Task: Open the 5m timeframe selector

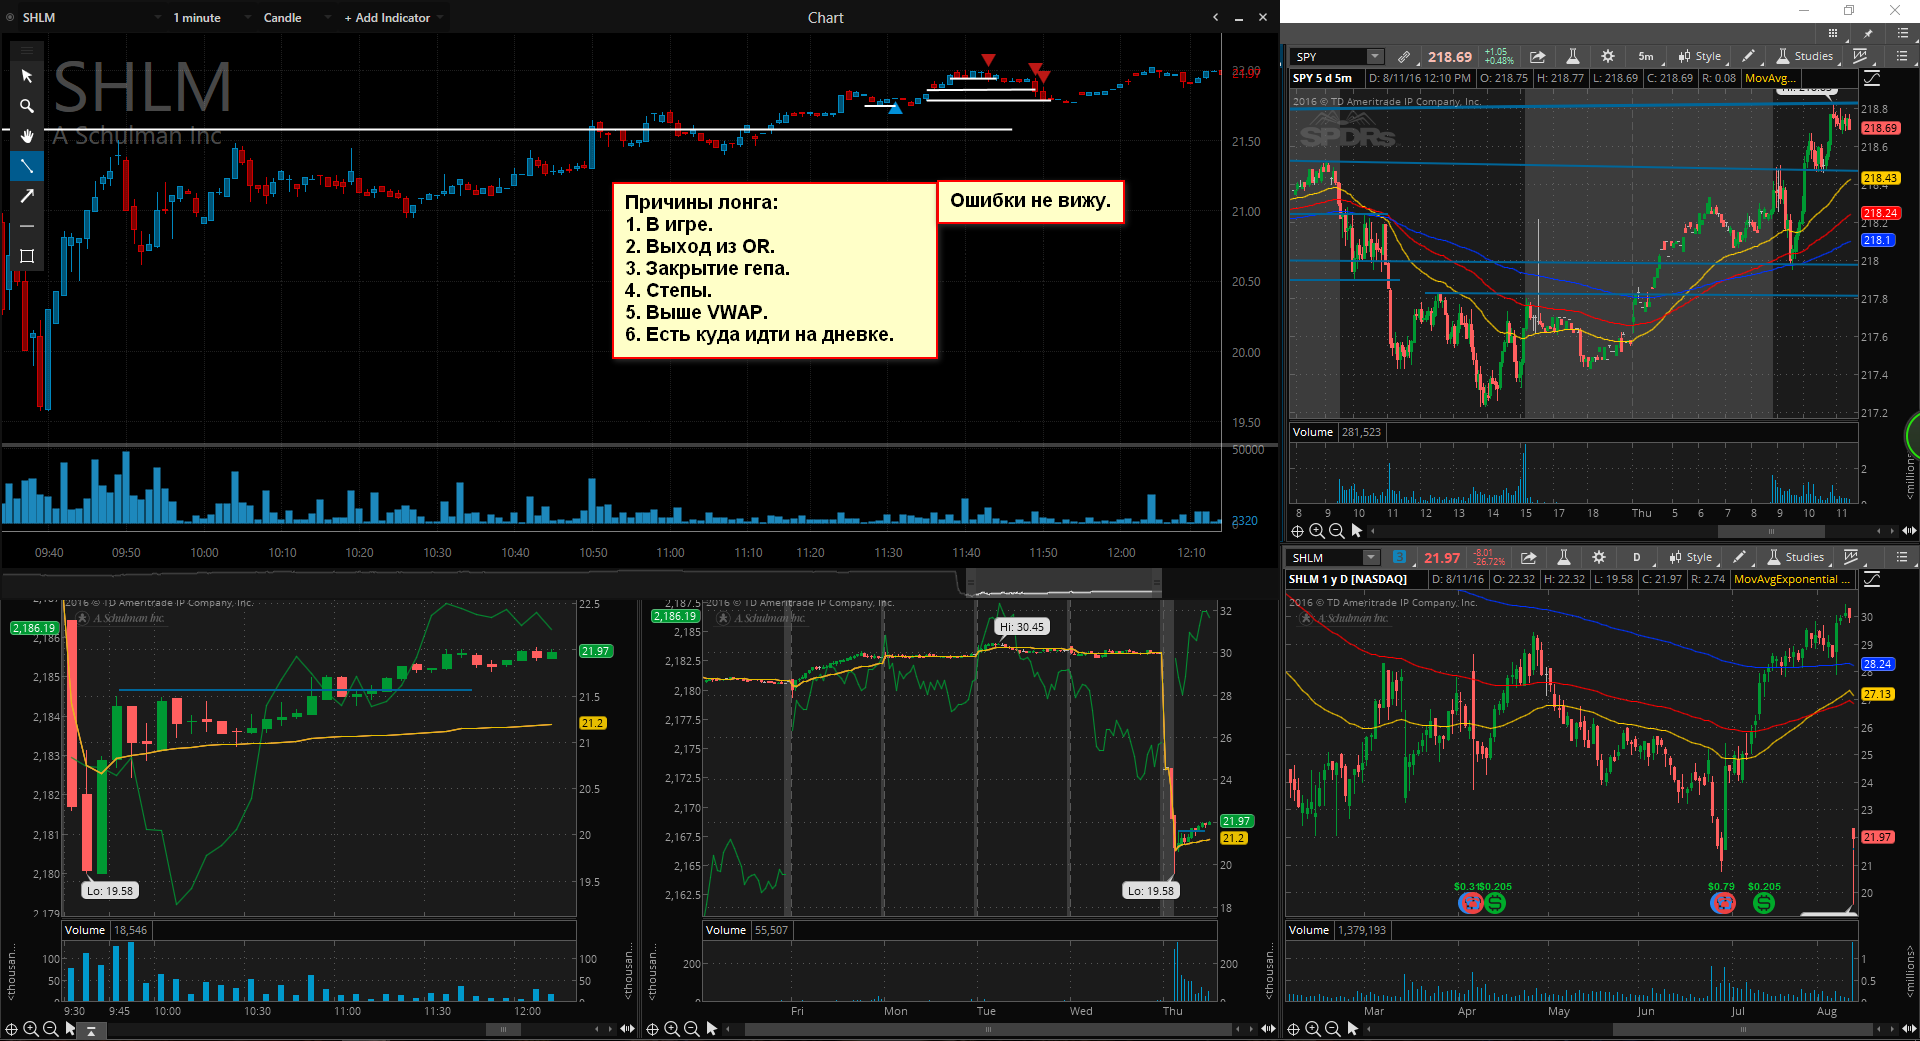Action: (x=1645, y=56)
